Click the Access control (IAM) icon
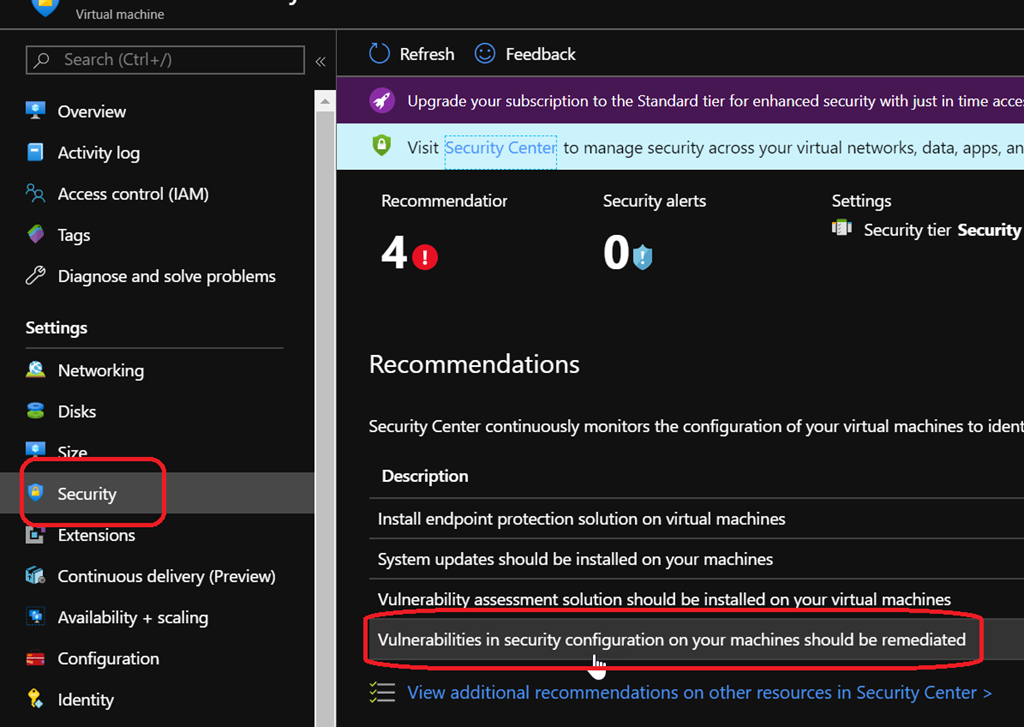This screenshot has height=727, width=1024. 36,194
